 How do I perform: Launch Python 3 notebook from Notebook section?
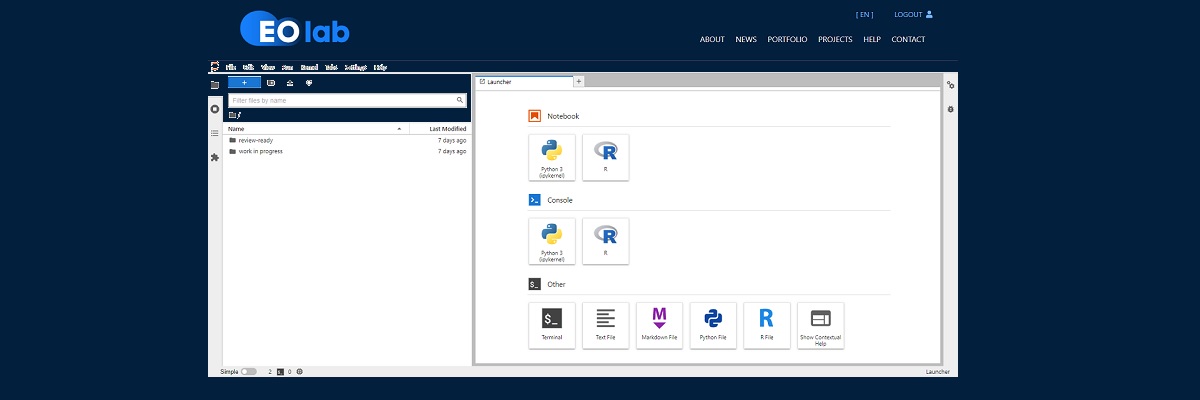click(552, 157)
